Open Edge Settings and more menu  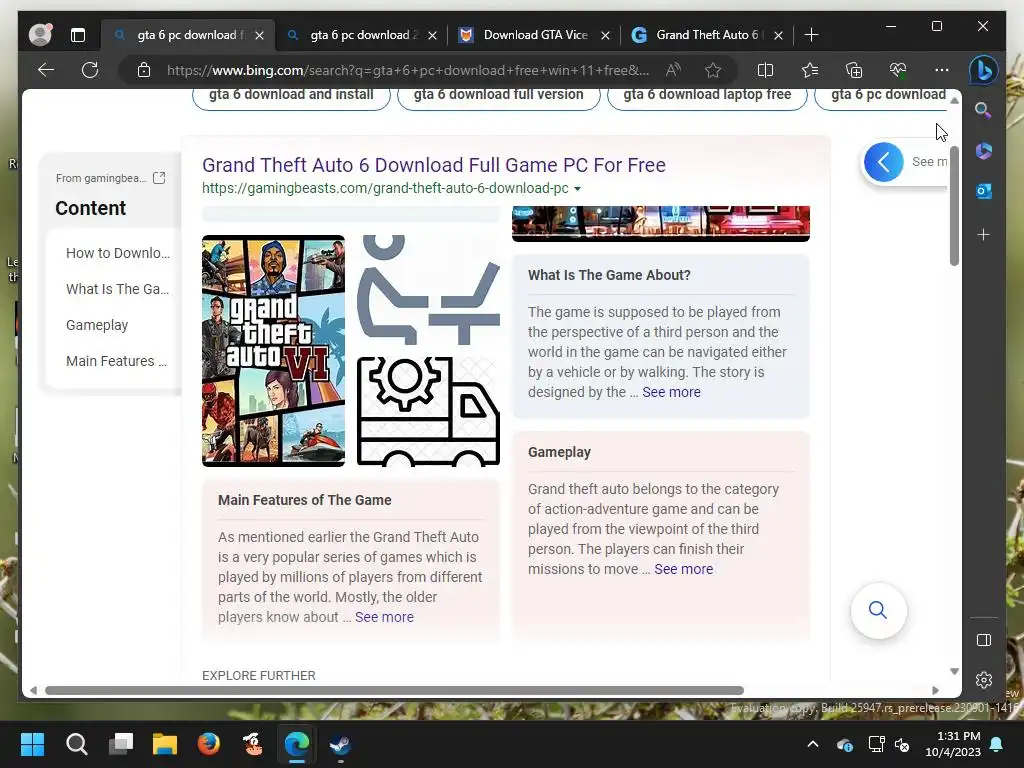pos(942,70)
